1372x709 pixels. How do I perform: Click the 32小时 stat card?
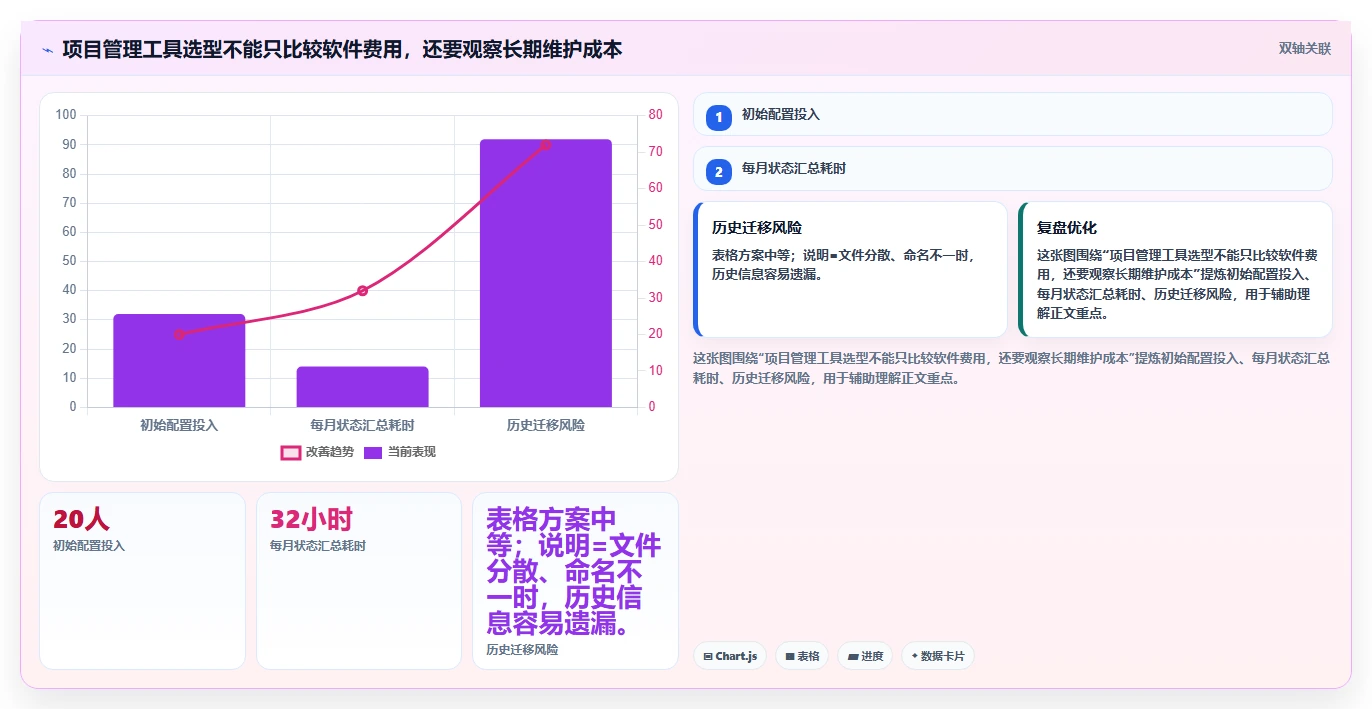[x=359, y=580]
